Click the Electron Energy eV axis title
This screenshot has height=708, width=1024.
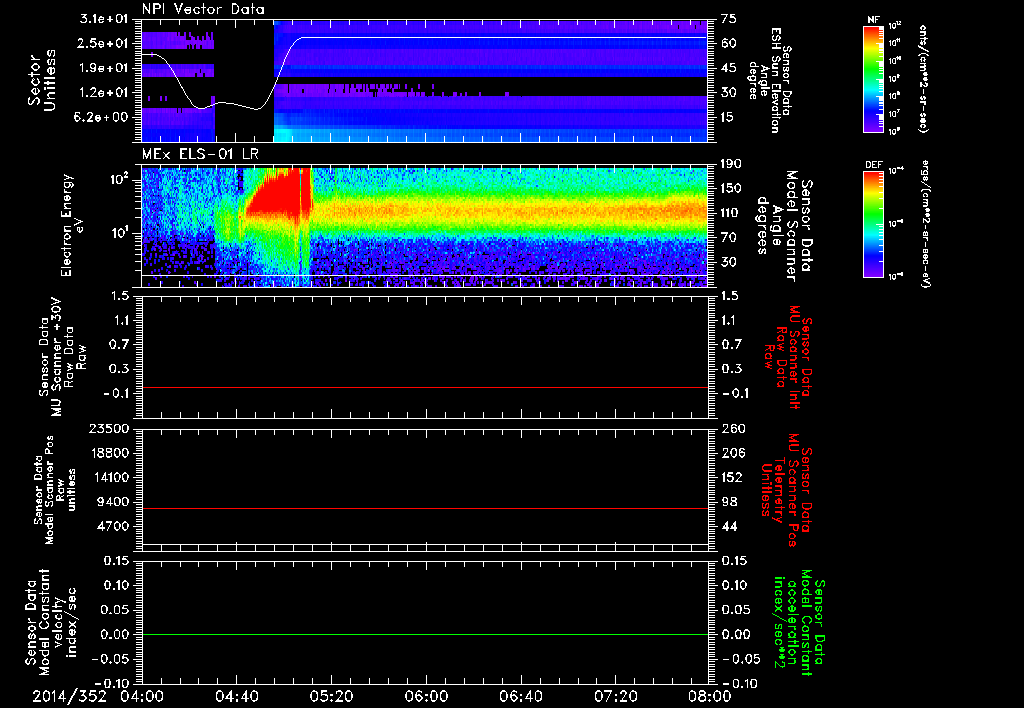click(x=74, y=226)
